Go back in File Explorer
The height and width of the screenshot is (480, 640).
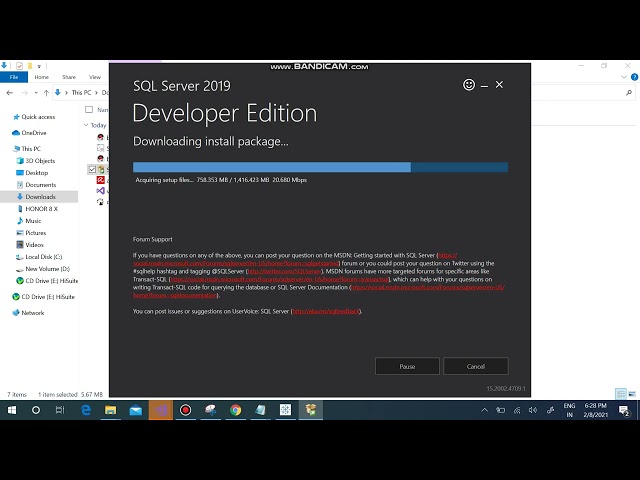9,93
